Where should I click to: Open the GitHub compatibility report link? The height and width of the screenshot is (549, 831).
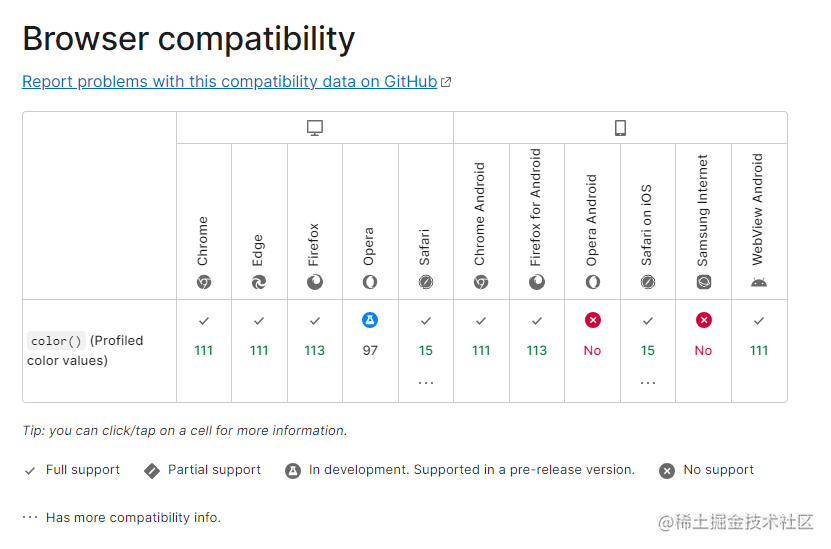pyautogui.click(x=229, y=82)
